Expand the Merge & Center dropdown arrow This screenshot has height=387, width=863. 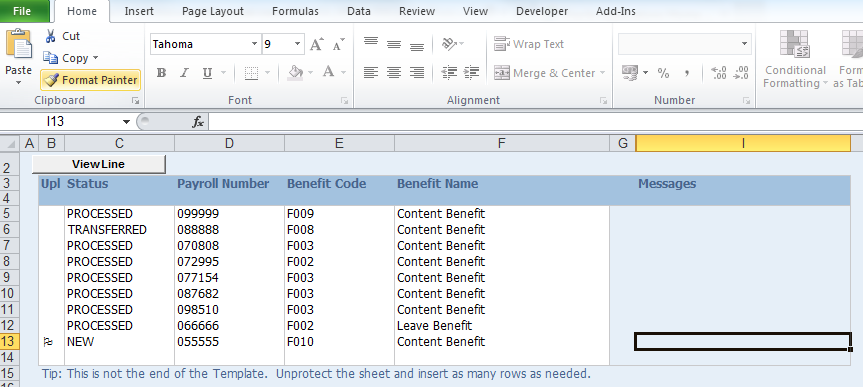tap(602, 73)
